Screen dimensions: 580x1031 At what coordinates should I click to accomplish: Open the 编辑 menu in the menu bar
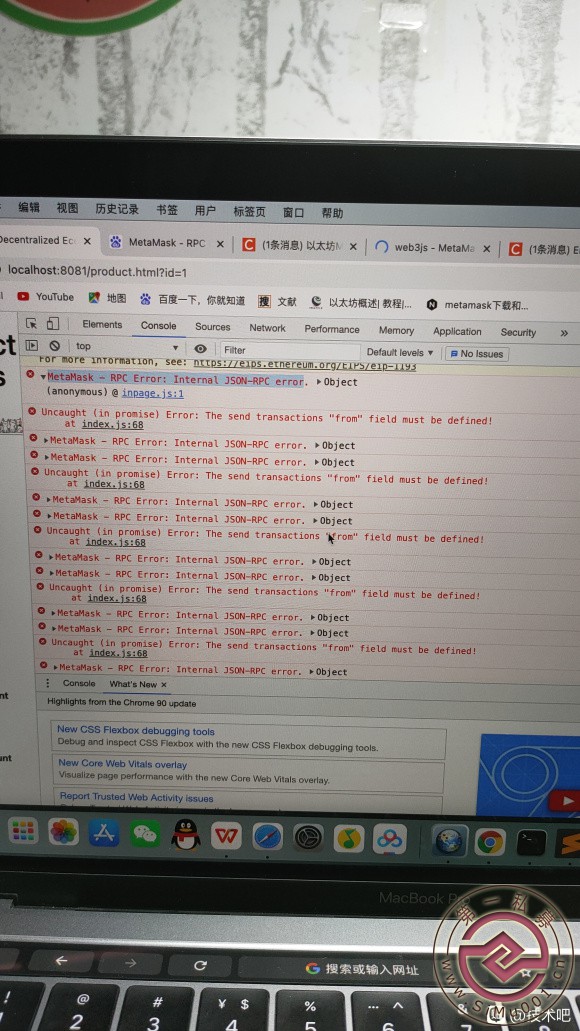click(29, 208)
